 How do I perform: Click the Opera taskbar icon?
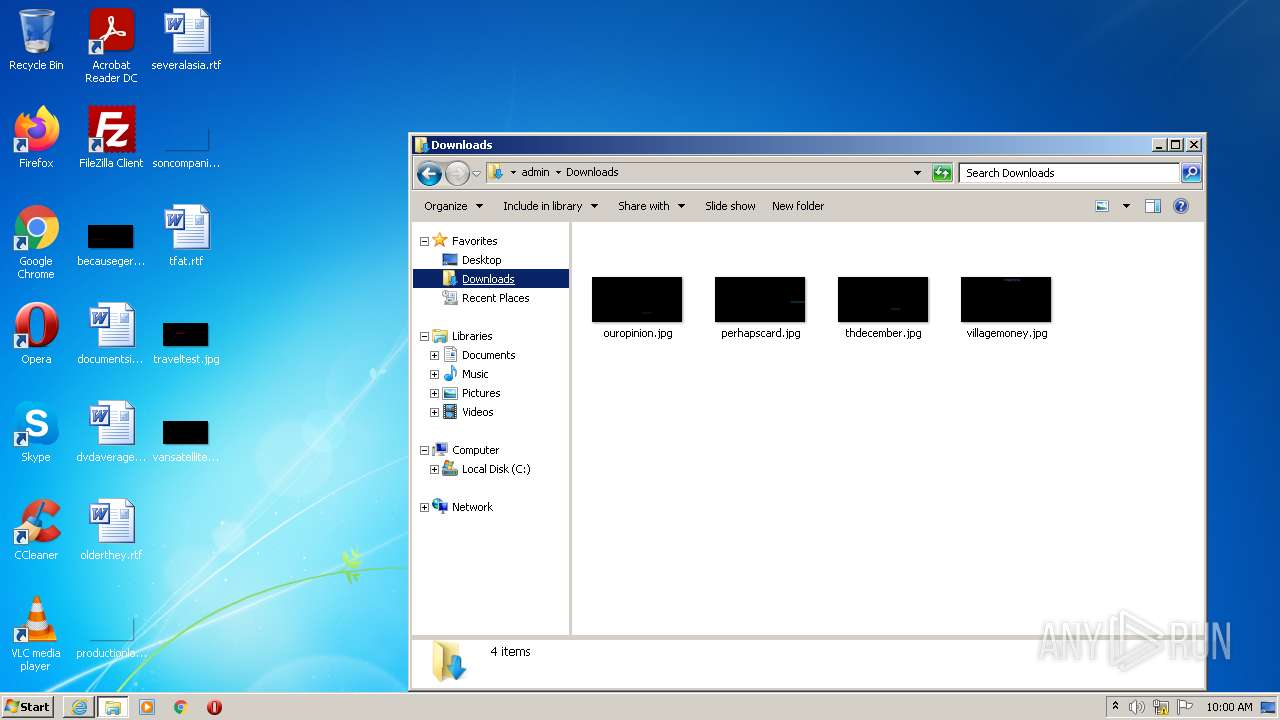214,707
